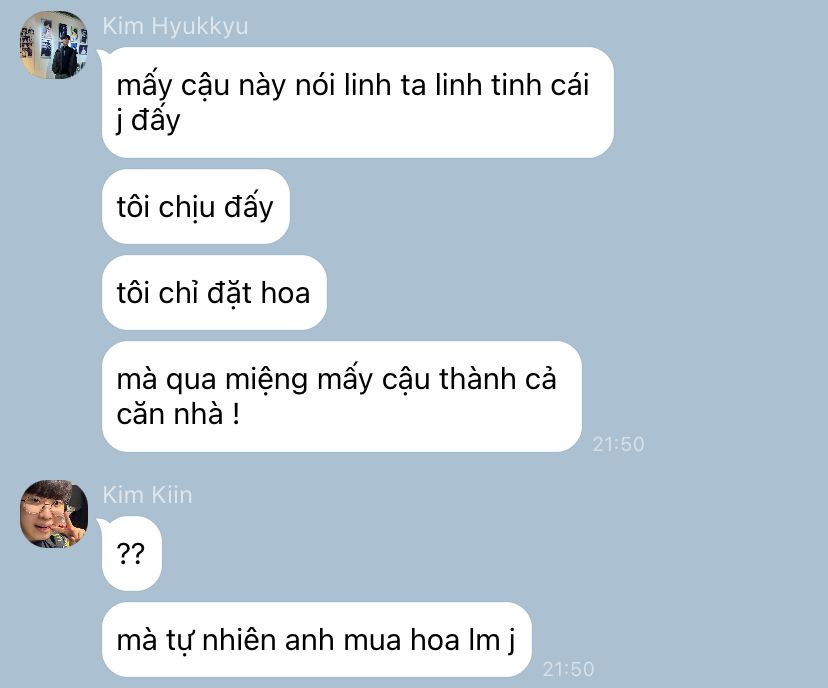Screen dimensions: 828x688
Task: Click the word "miệng" in Hyukkyu's last message
Action: tap(267, 380)
